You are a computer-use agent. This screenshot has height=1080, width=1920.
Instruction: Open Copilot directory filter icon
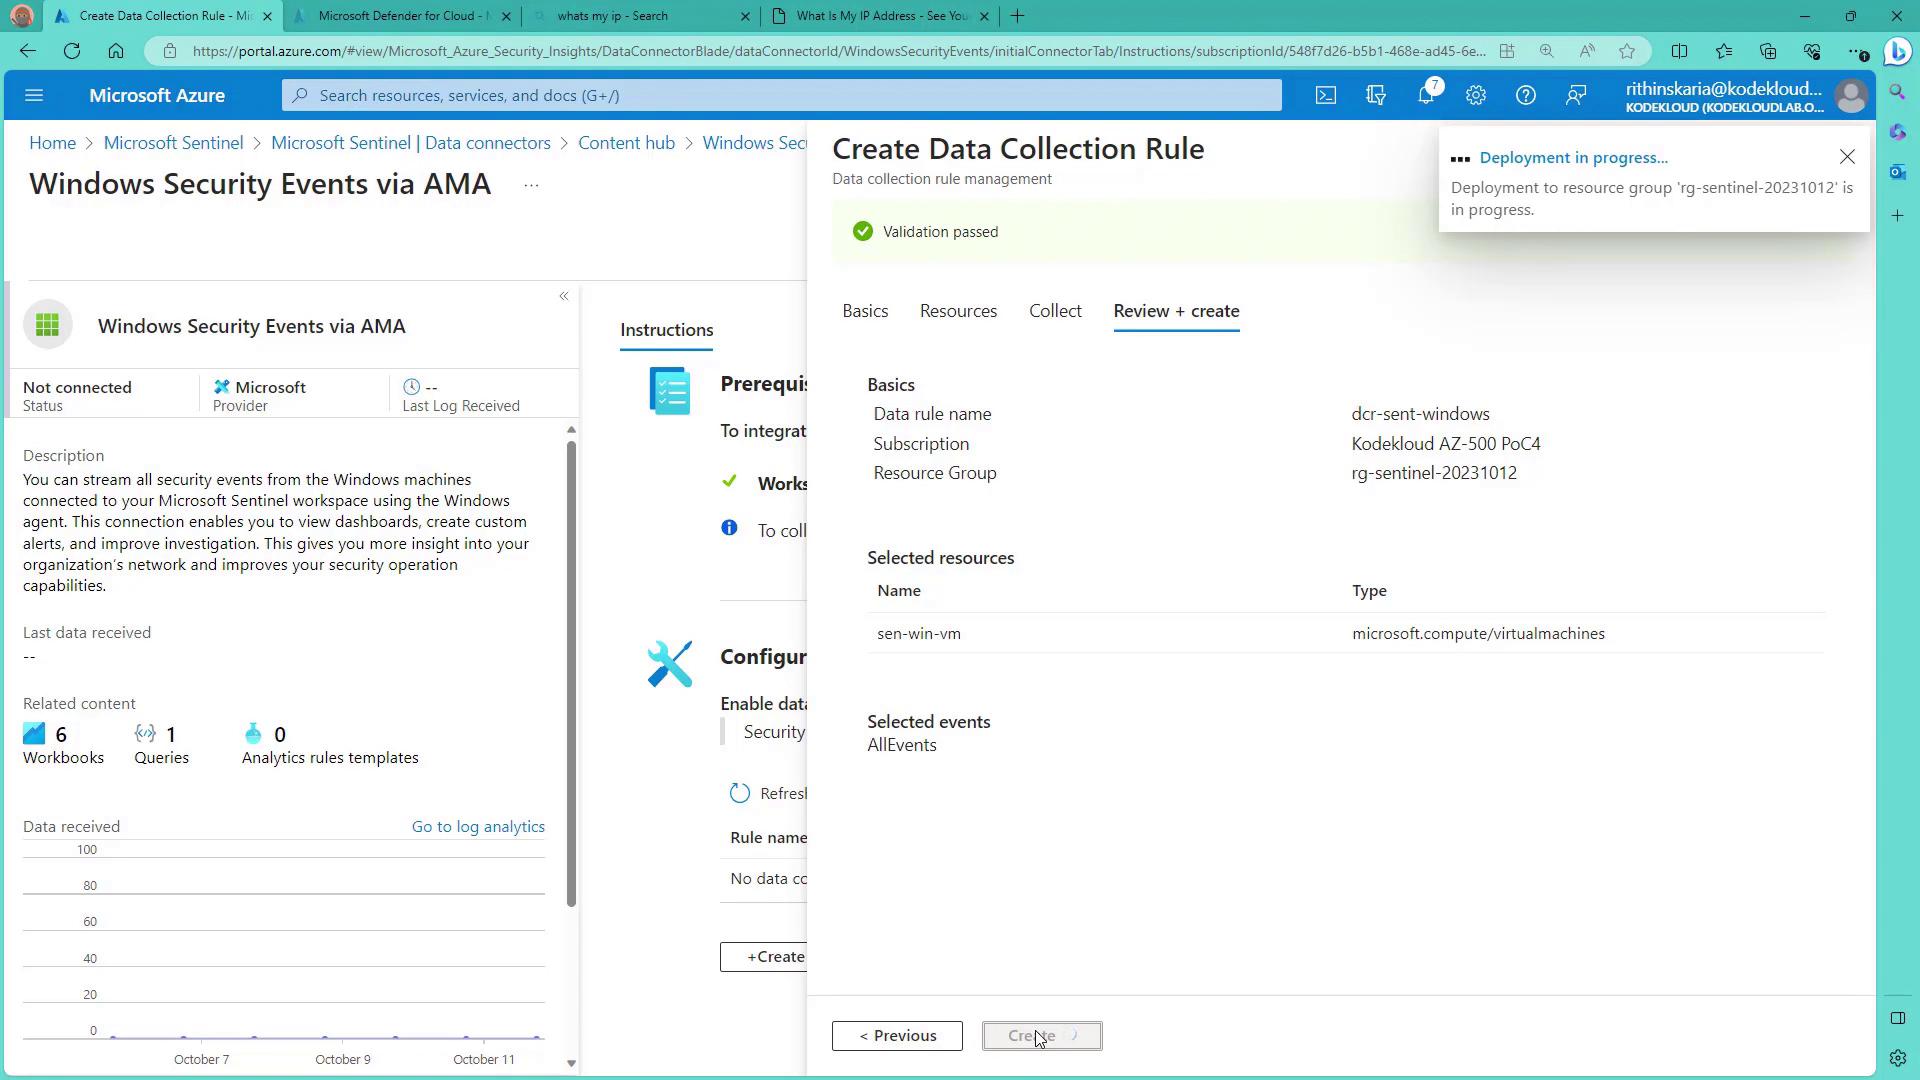pyautogui.click(x=1376, y=95)
